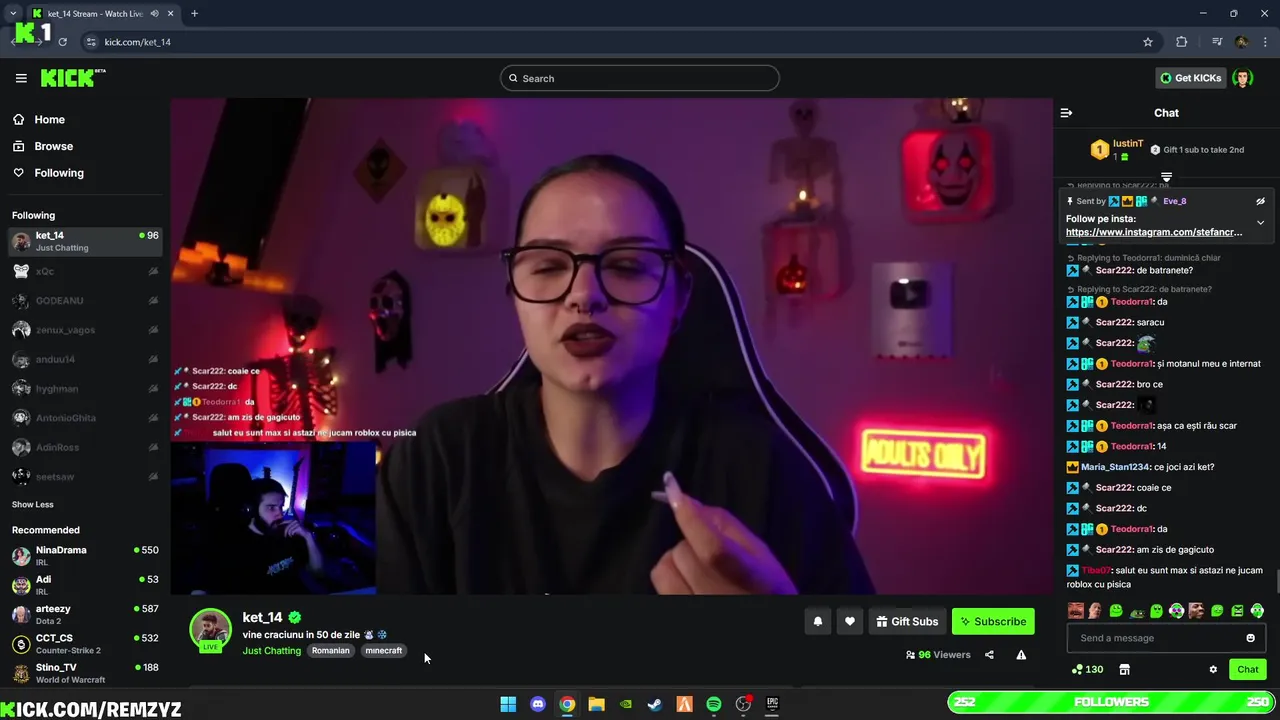Viewport: 1280px width, 720px height.
Task: Open recommended channel arteezy
Action: point(84,614)
